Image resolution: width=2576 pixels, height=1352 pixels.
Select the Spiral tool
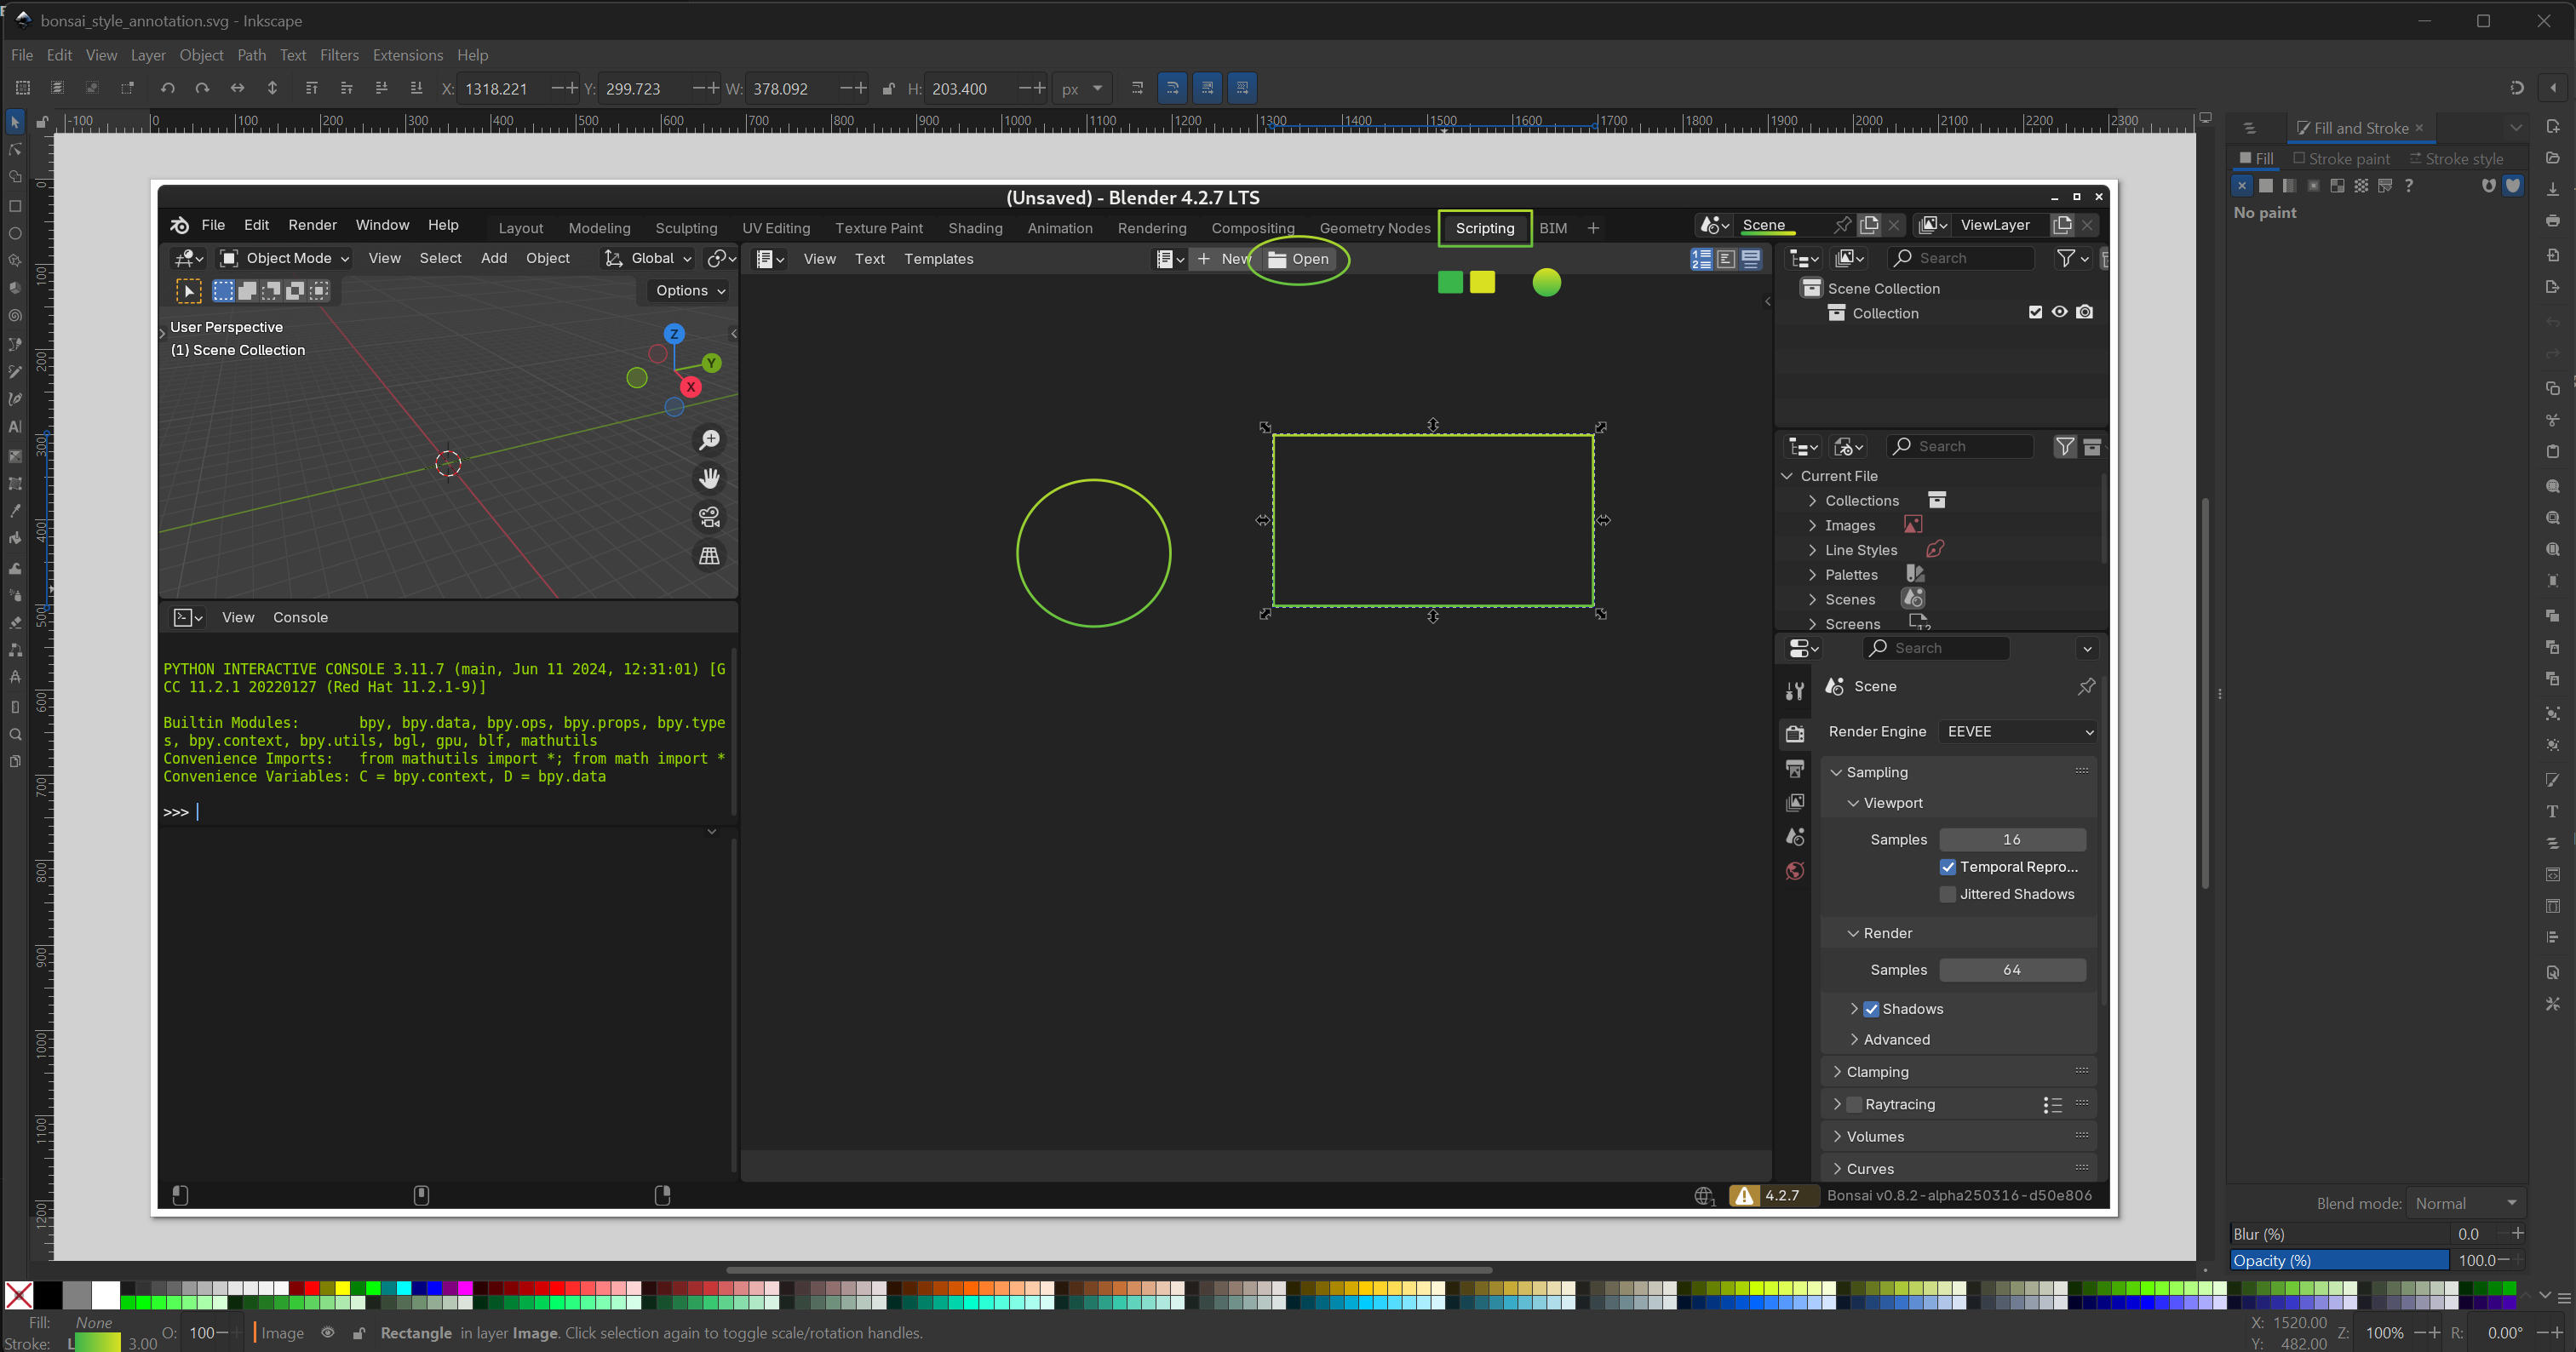14,315
